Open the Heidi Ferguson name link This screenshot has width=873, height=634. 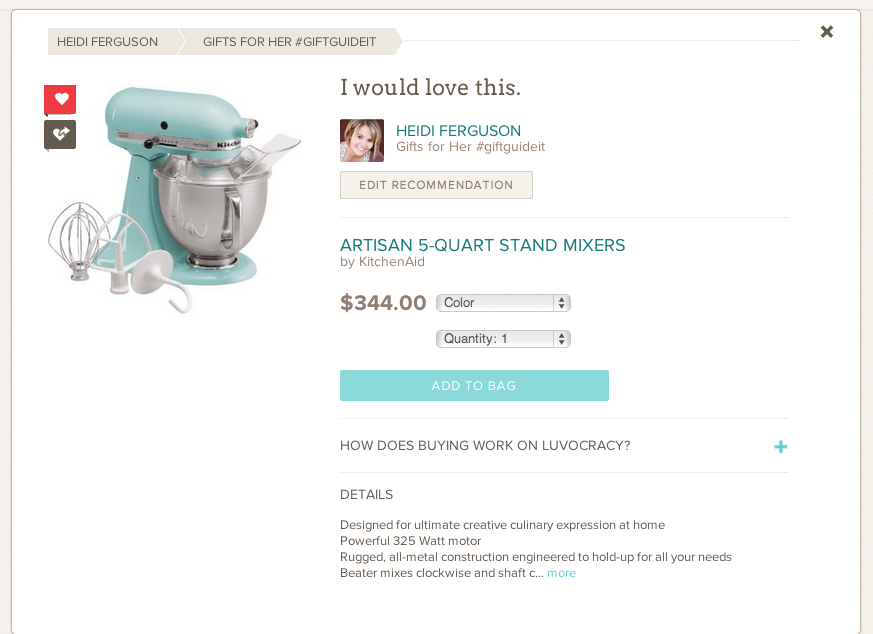458,131
